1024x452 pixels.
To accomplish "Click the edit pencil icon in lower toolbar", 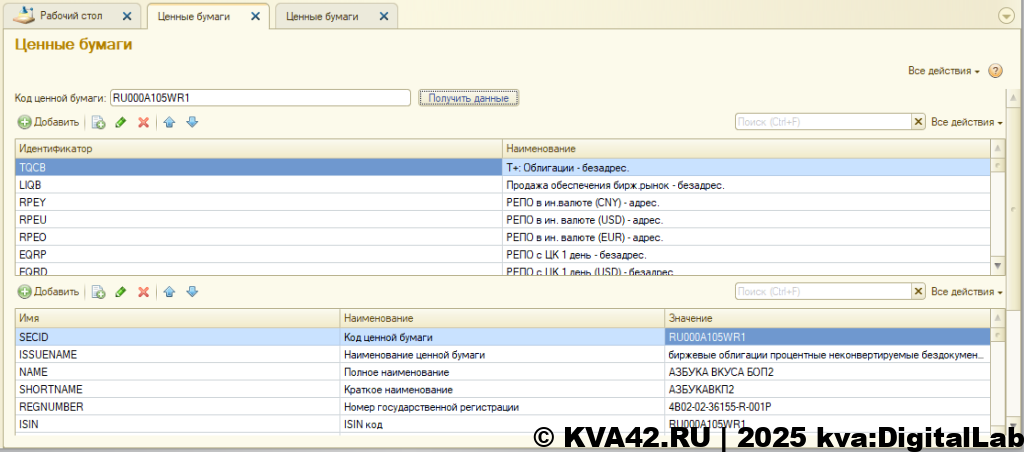I will (121, 292).
